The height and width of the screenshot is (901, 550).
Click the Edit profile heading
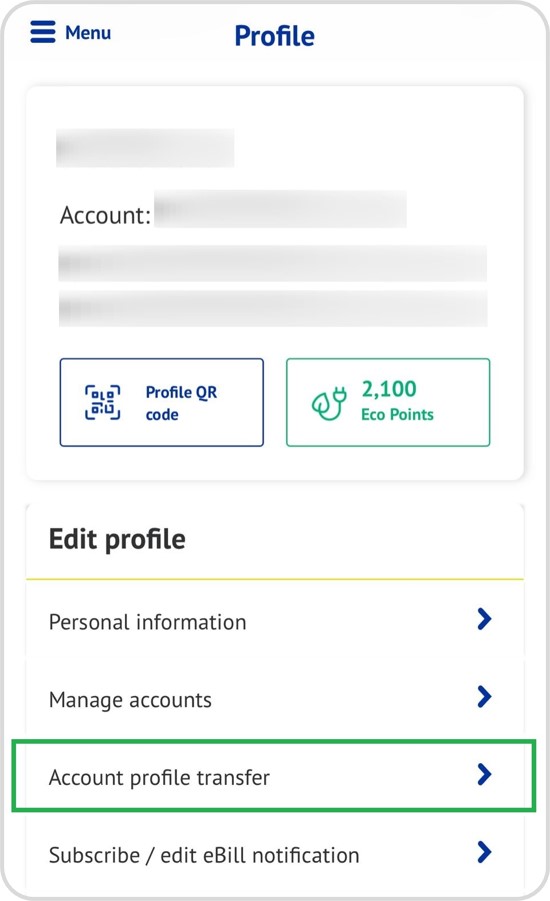(117, 540)
